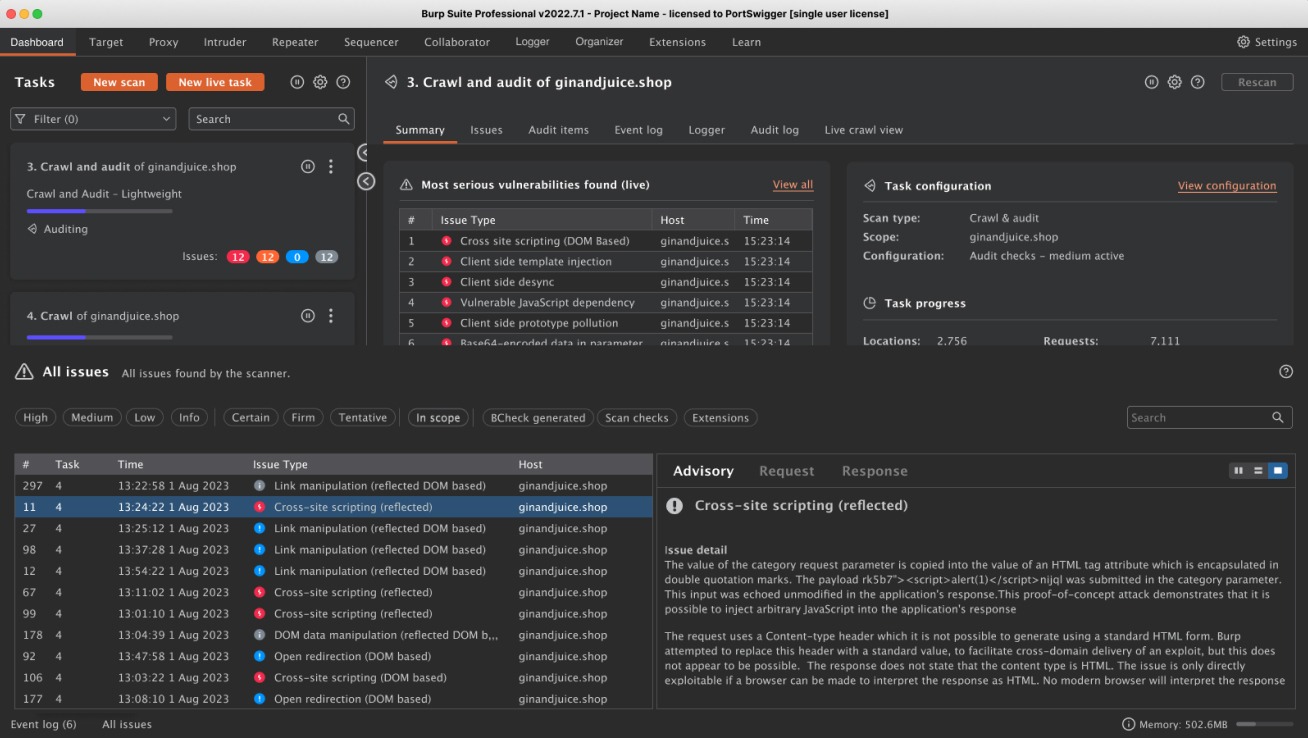Click search magnifier in the tasks search box
The image size is (1308, 738).
[343, 119]
